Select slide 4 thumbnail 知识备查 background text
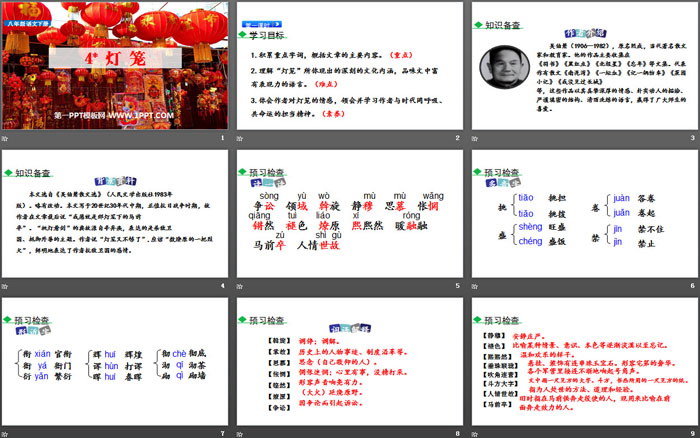 coord(115,213)
